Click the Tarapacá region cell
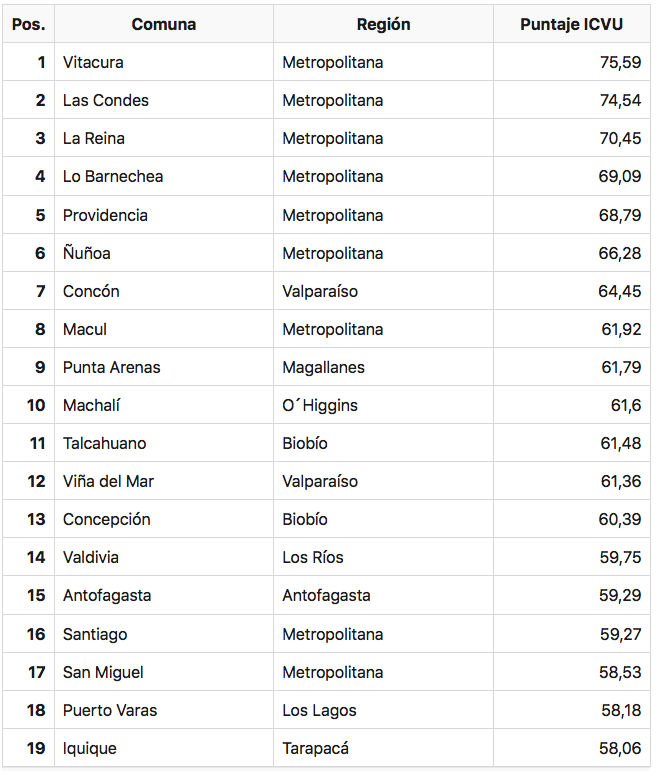The height and width of the screenshot is (771, 657). pos(383,748)
